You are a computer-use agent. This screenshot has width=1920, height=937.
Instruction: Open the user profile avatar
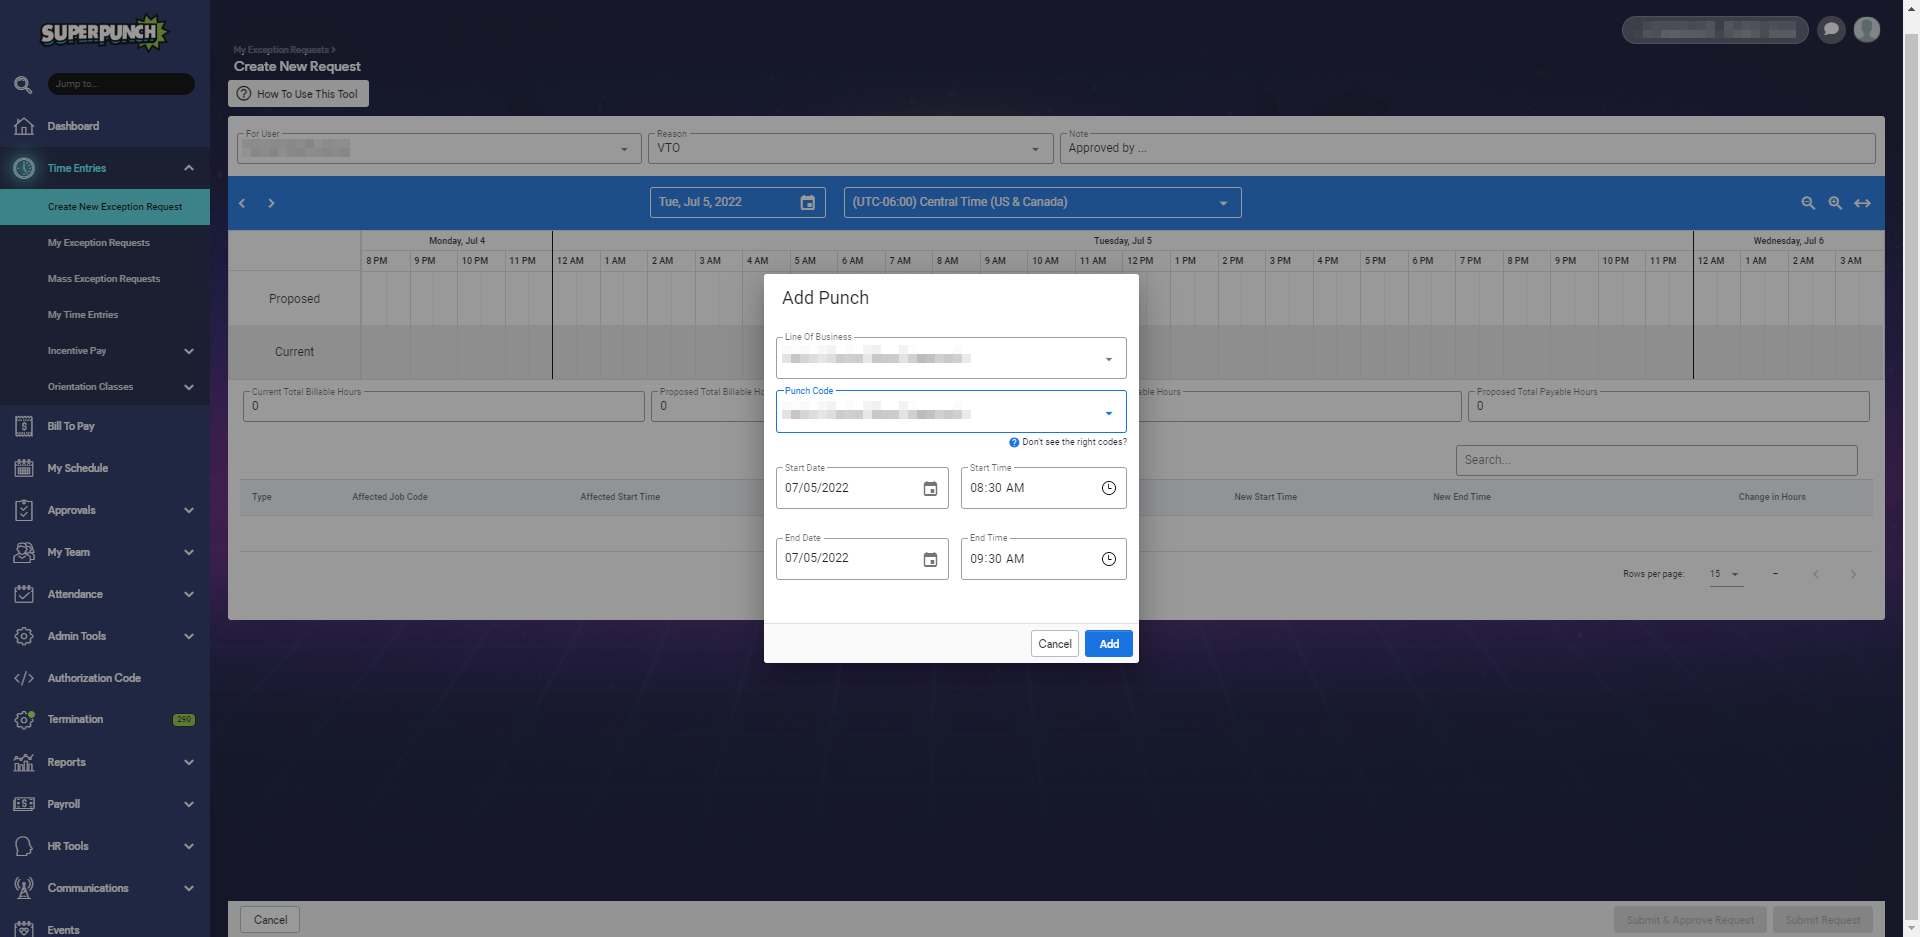1866,30
